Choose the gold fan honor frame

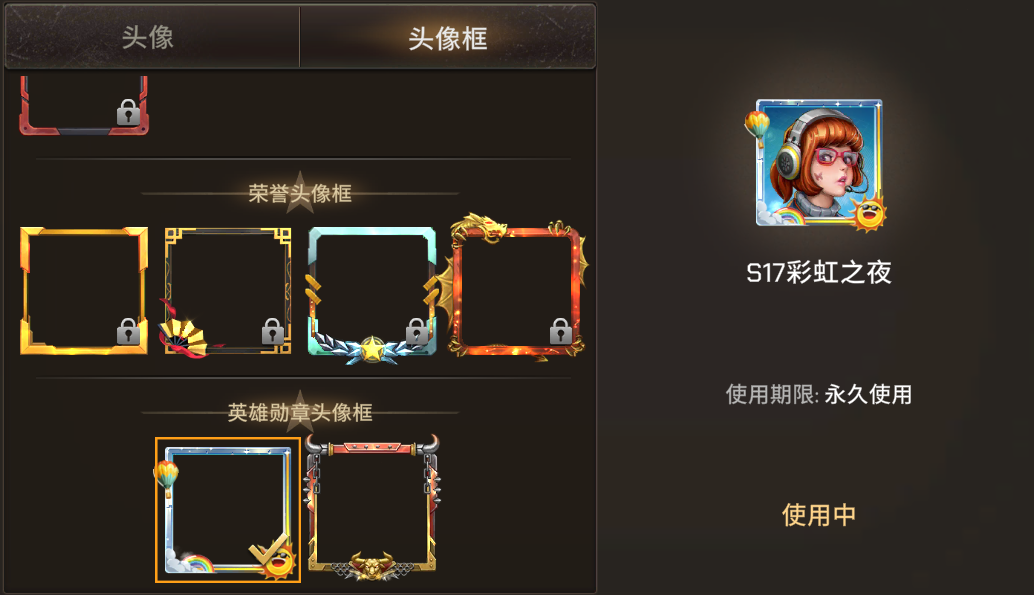tap(225, 292)
